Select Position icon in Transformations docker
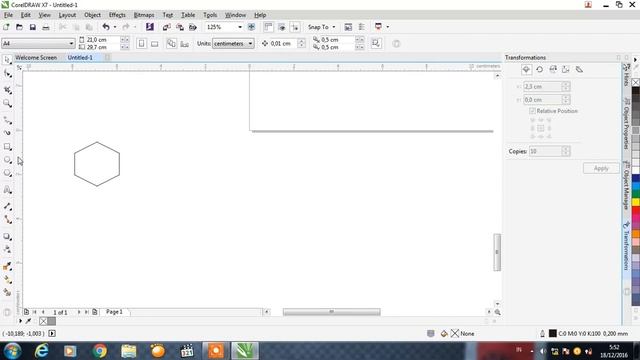This screenshot has height=360, width=640. click(x=527, y=70)
